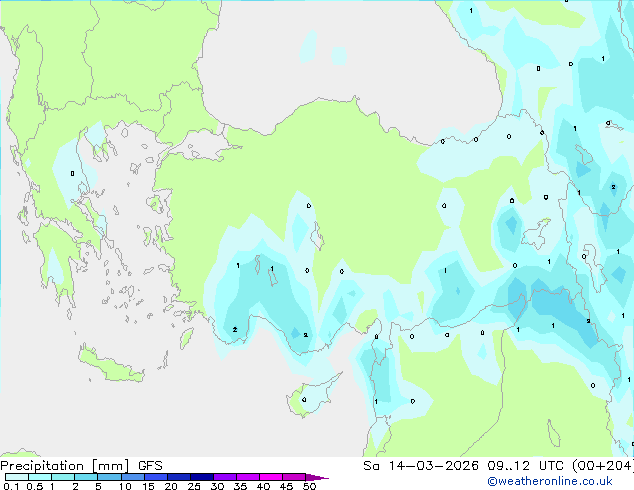Select legend swatch between 25 and 30
Image resolution: width=634 pixels, height=490 pixels.
point(202,477)
